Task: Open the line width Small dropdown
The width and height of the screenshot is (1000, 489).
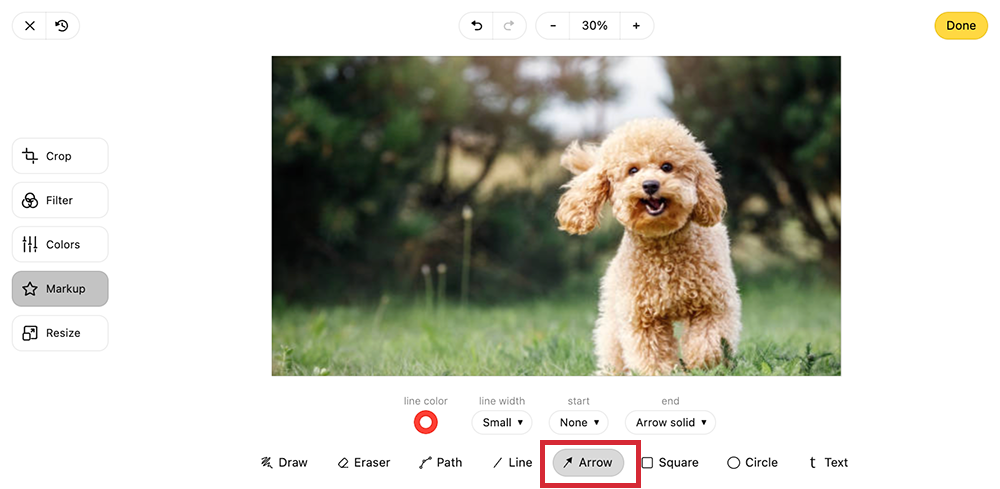Action: [502, 422]
